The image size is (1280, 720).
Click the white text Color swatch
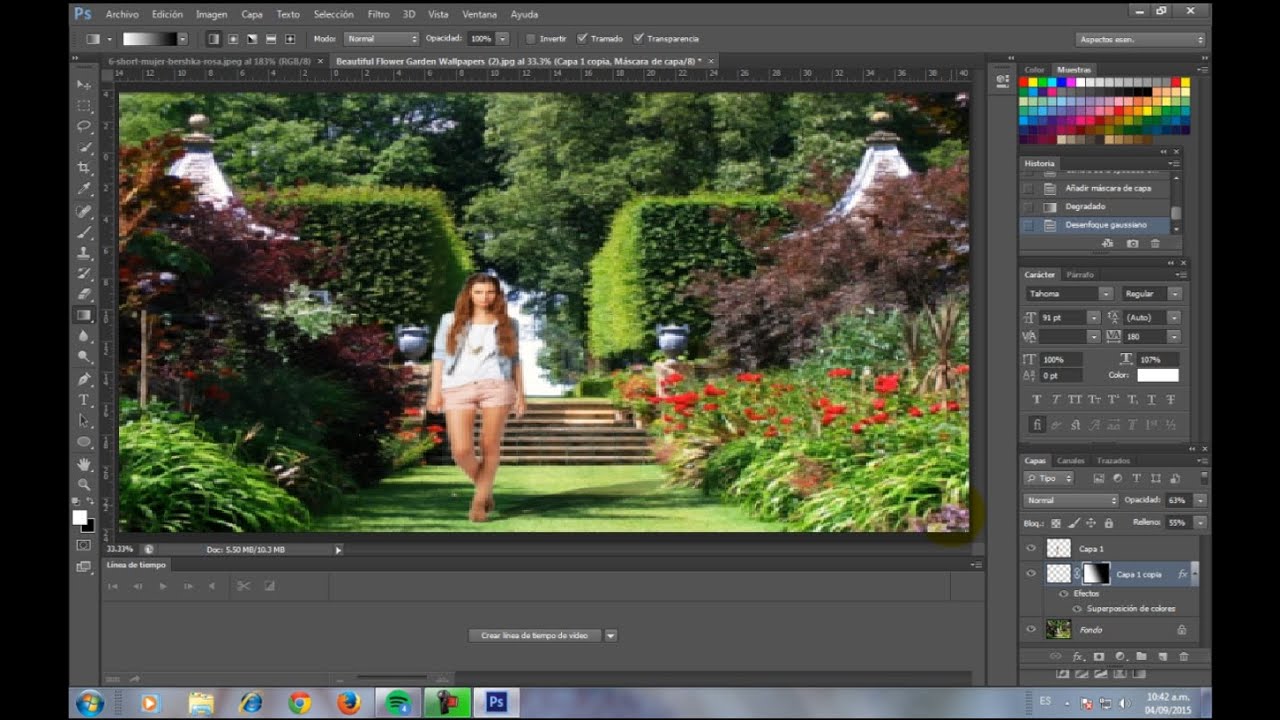tap(1157, 375)
